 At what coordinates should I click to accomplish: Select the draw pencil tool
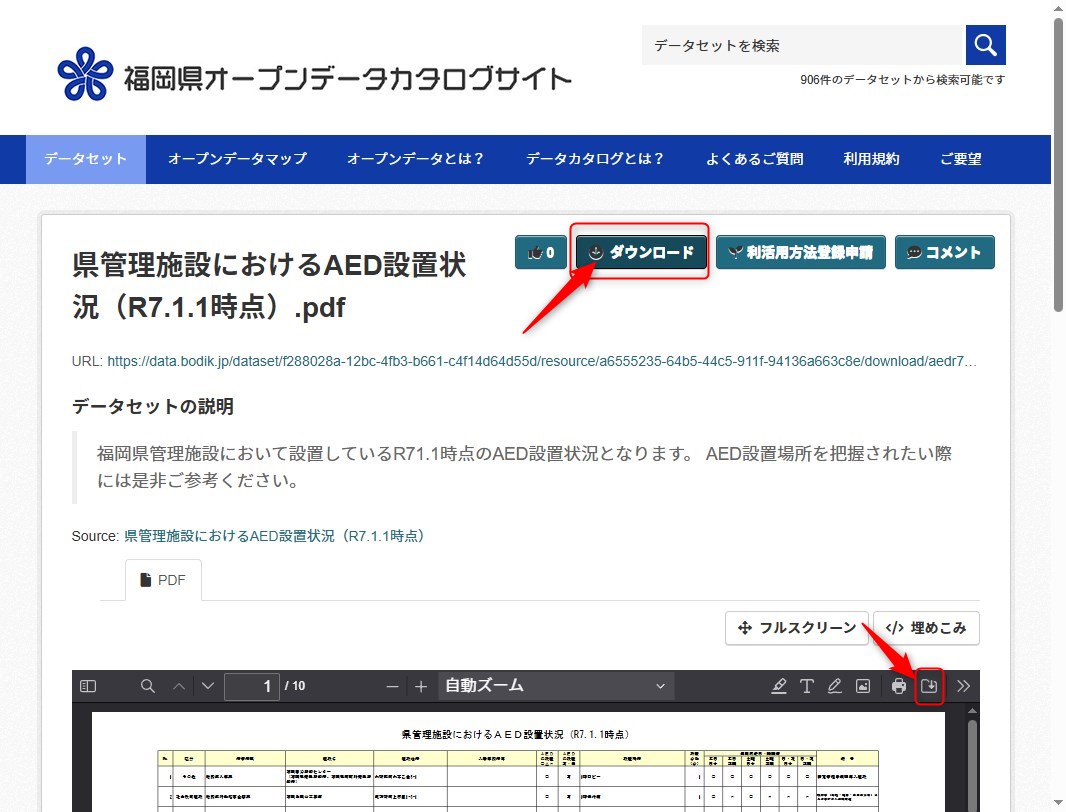tap(835, 686)
